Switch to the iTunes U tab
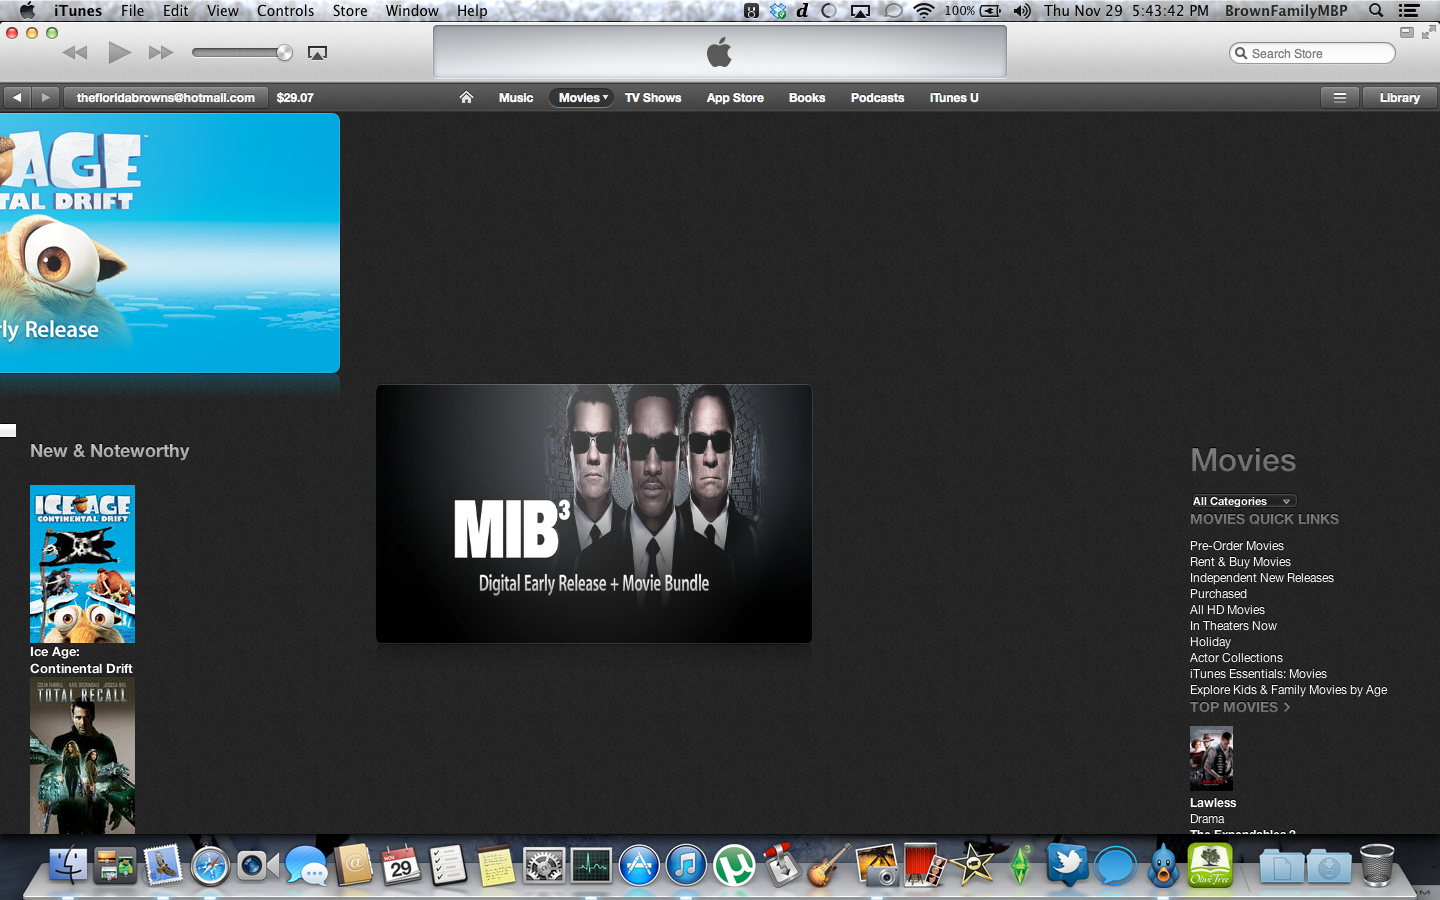The height and width of the screenshot is (900, 1440). click(954, 97)
